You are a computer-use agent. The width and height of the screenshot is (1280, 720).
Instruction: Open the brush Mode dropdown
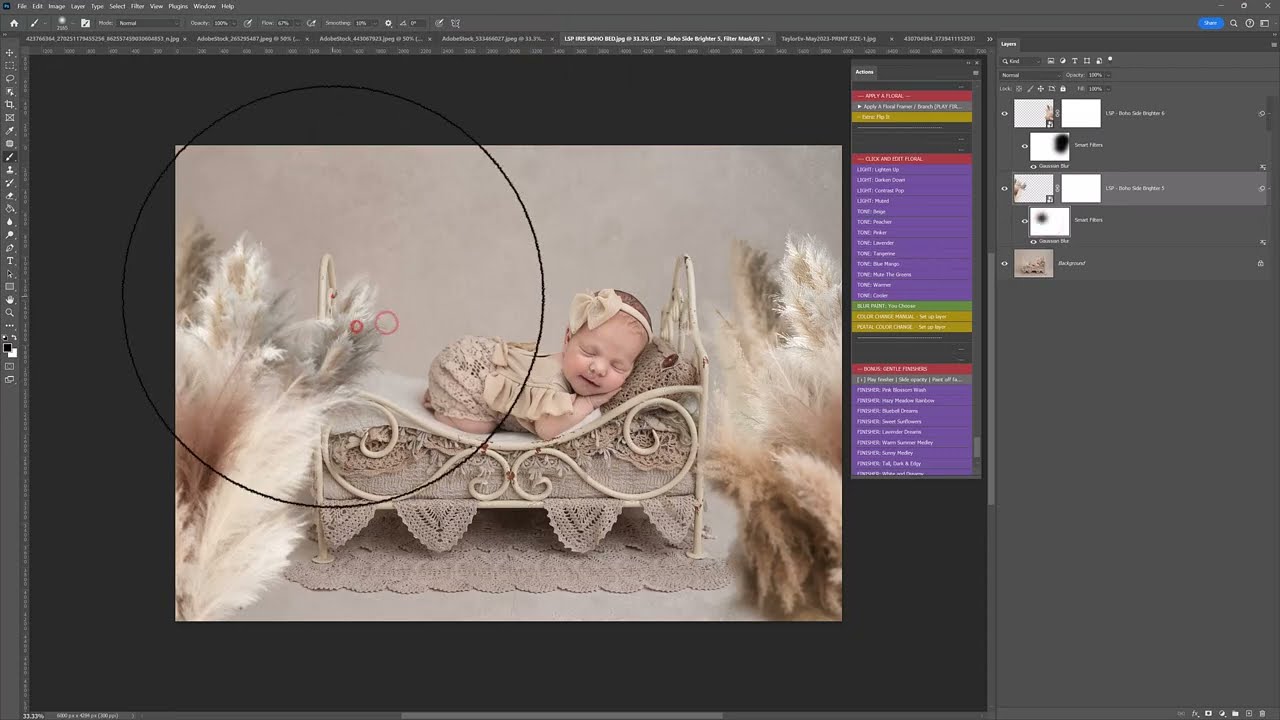pos(147,23)
